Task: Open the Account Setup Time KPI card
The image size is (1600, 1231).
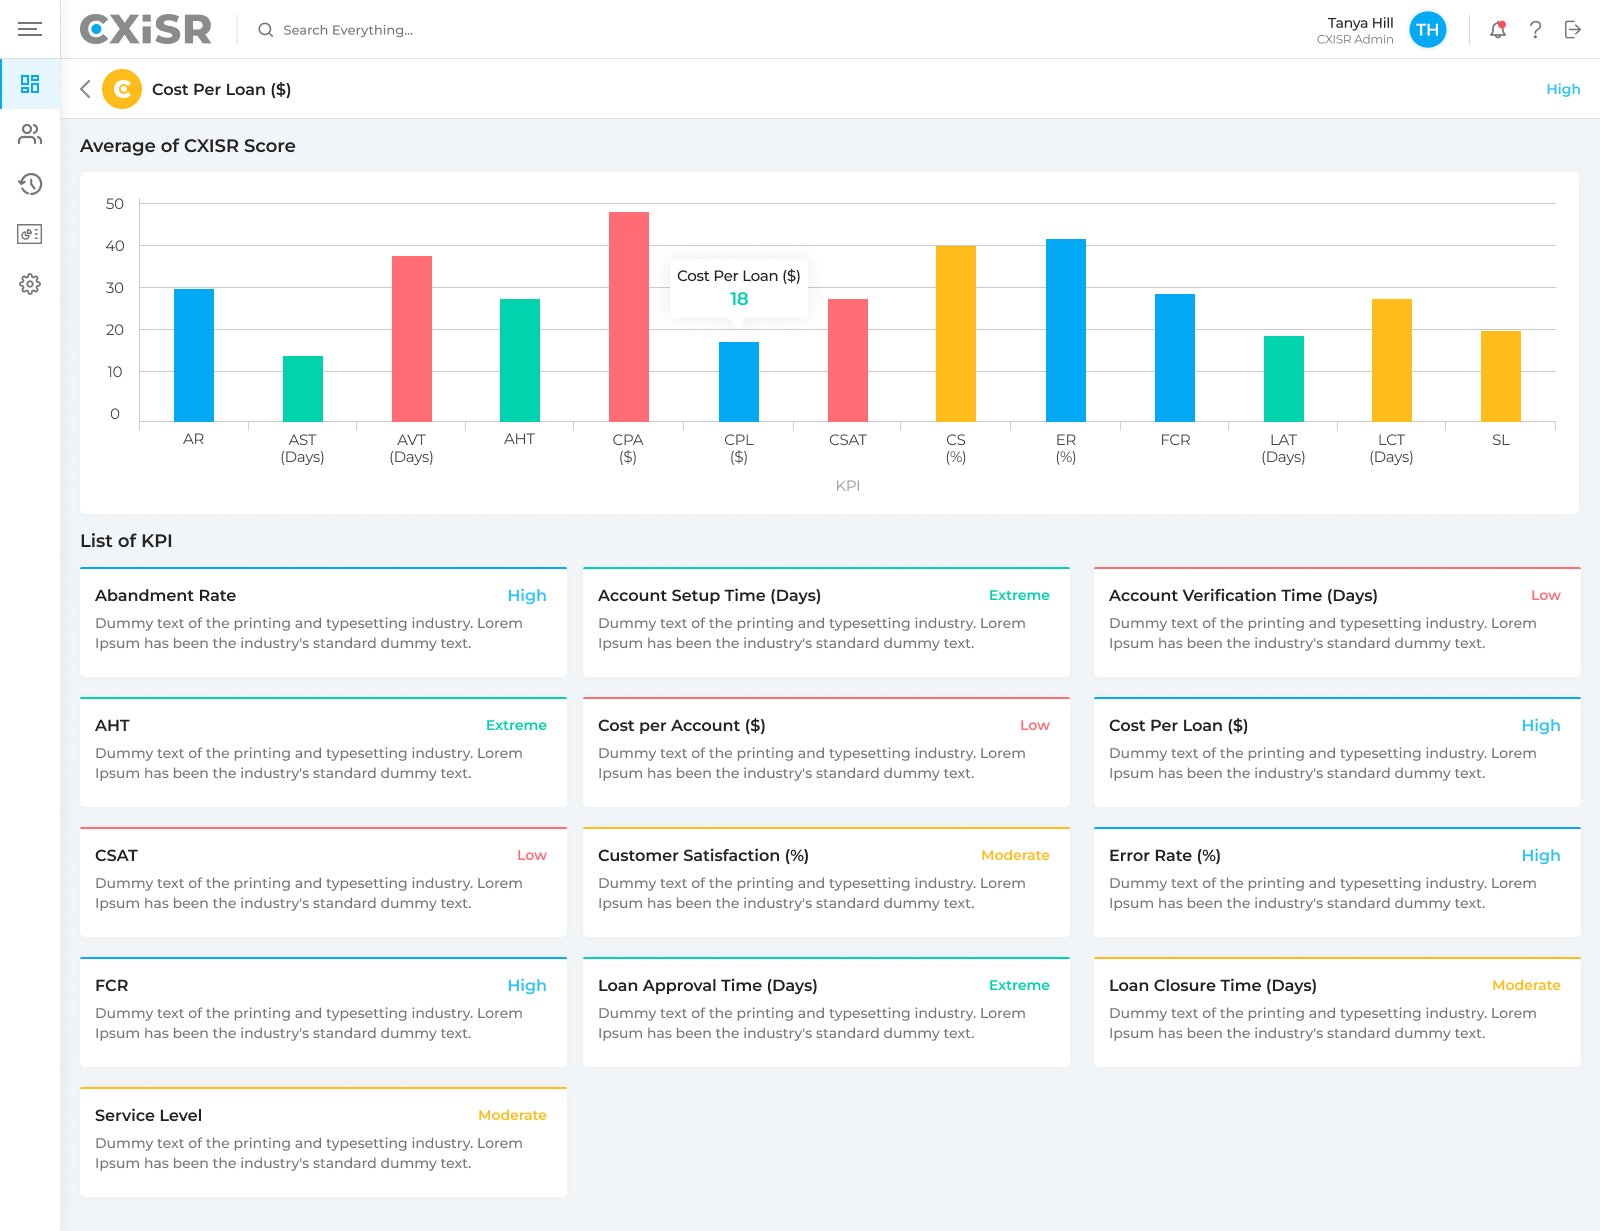Action: (825, 622)
